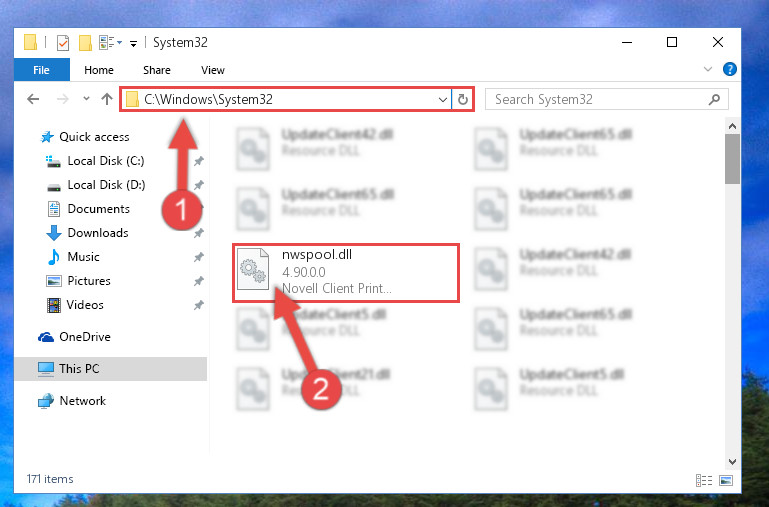Expand the address bar history dropdown

click(442, 100)
